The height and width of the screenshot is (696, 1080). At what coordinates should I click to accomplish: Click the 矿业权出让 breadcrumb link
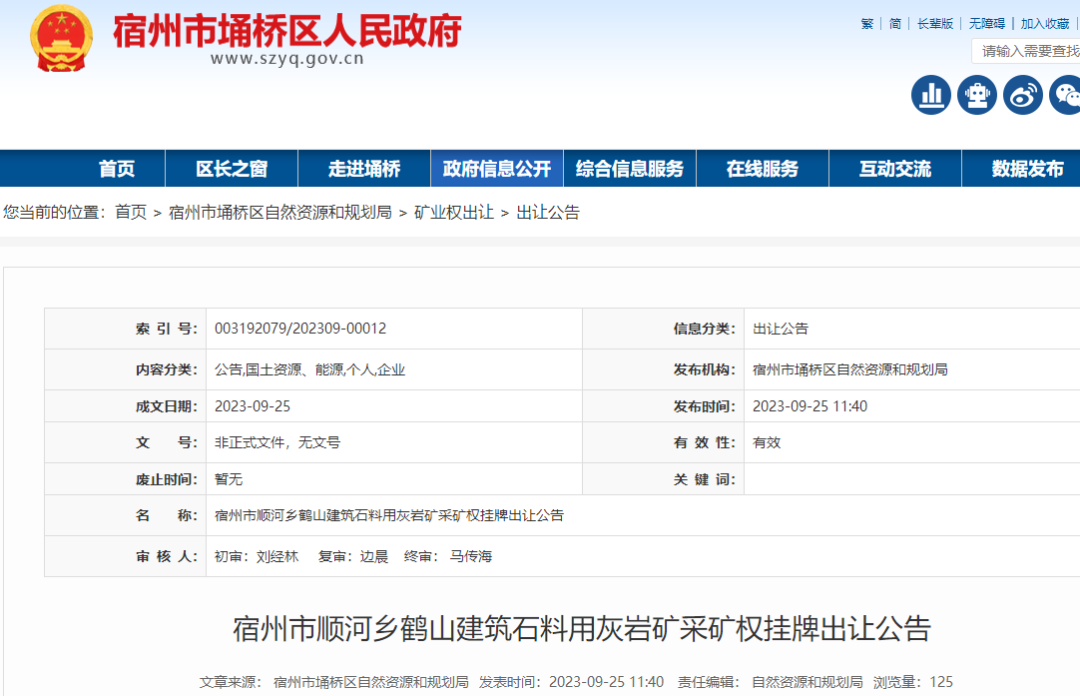click(x=454, y=212)
